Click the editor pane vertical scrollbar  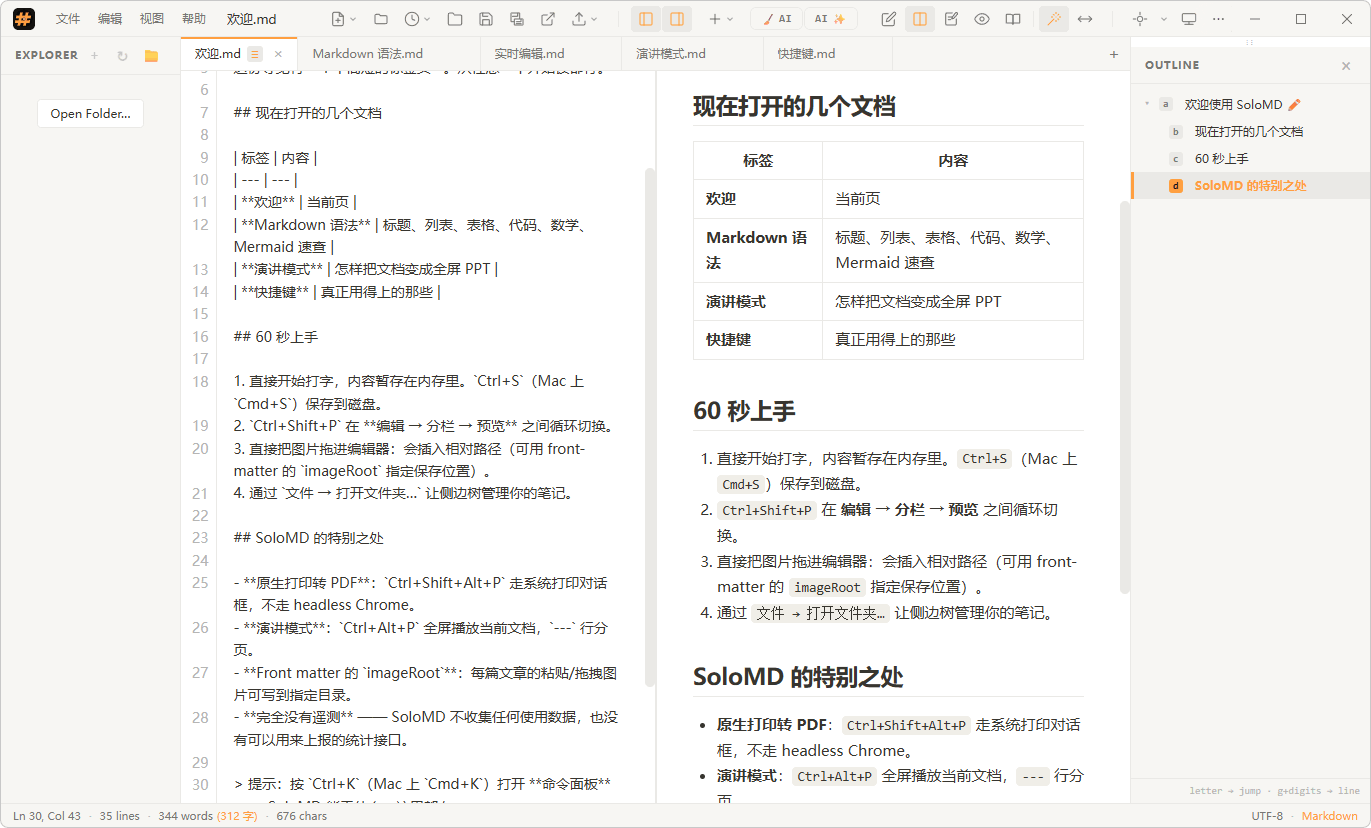tap(650, 427)
